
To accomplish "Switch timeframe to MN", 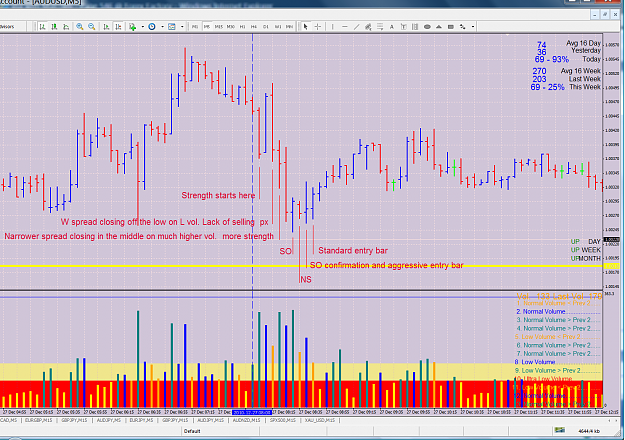I will coord(289,27).
